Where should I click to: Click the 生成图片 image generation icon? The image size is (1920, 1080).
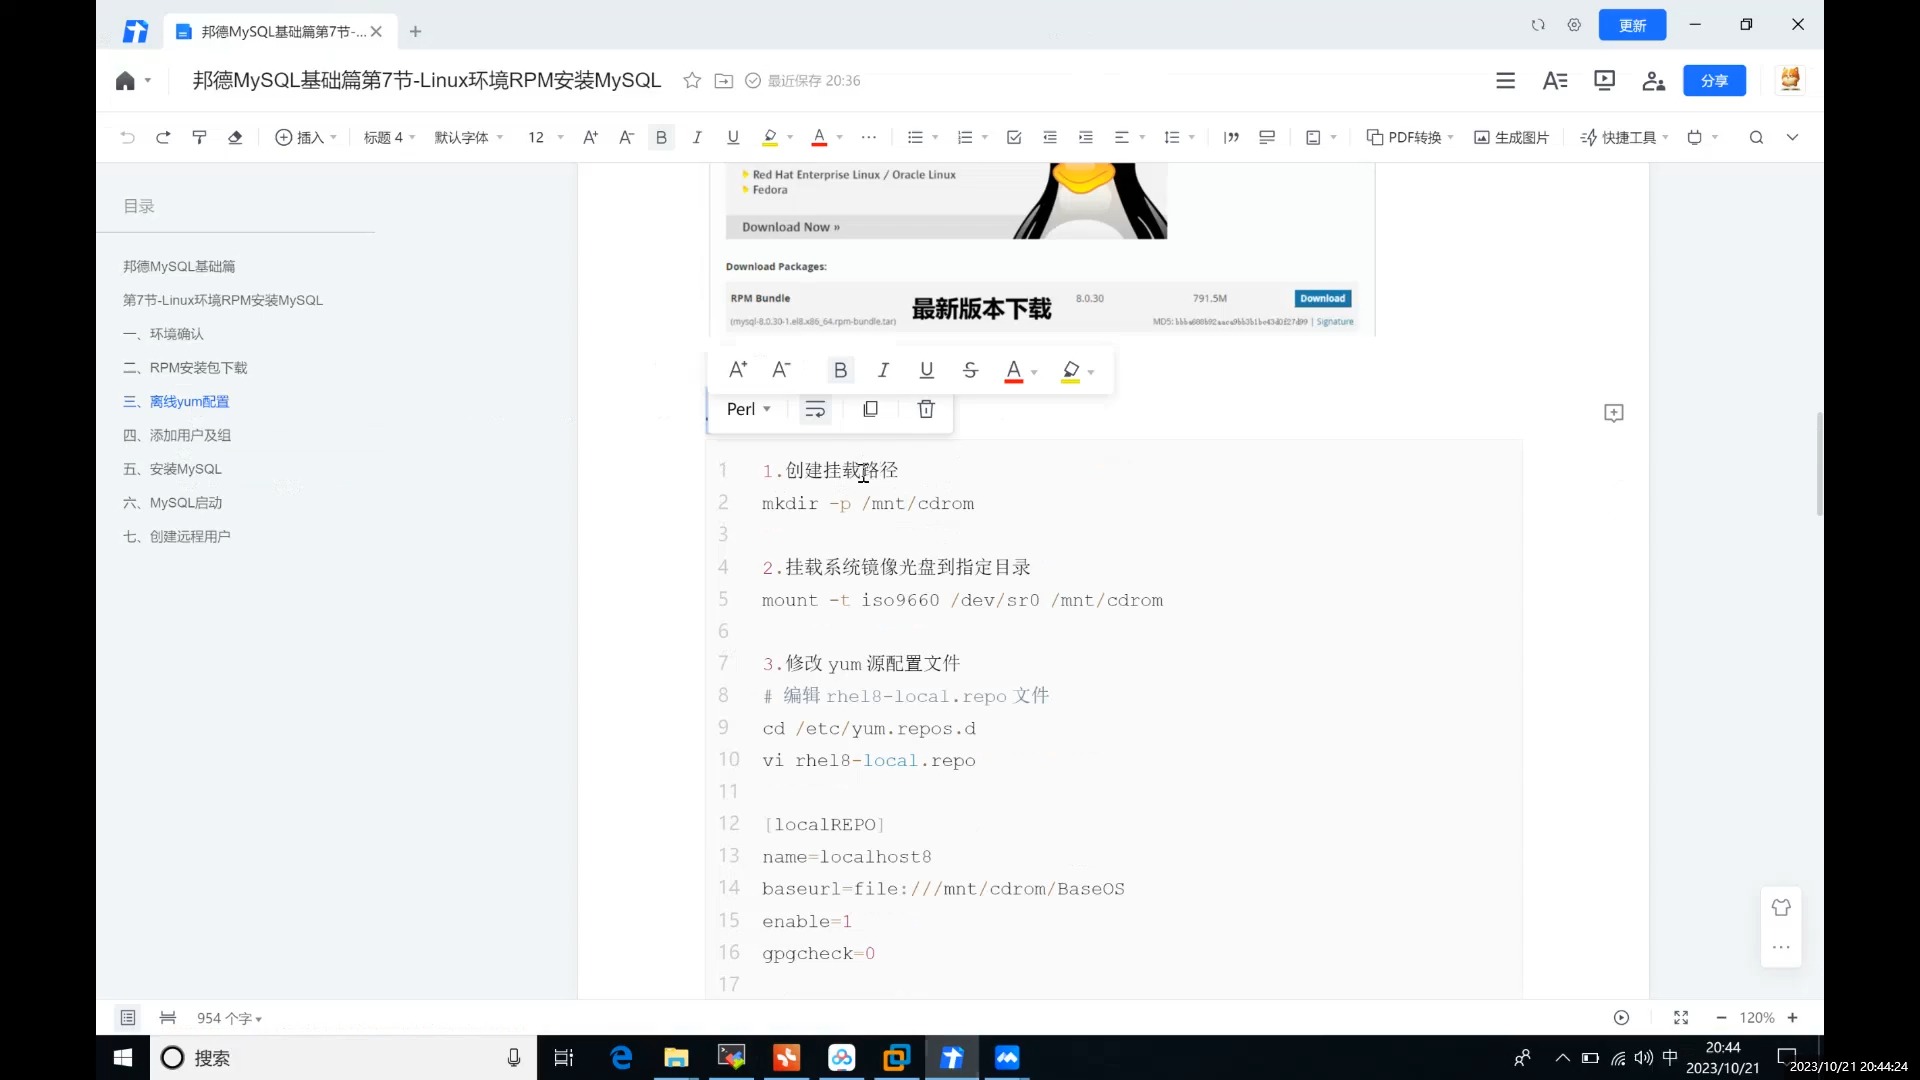(1510, 137)
